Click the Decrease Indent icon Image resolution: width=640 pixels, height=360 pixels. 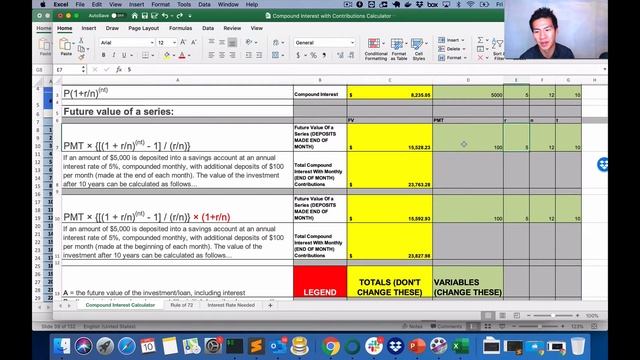coord(248,55)
